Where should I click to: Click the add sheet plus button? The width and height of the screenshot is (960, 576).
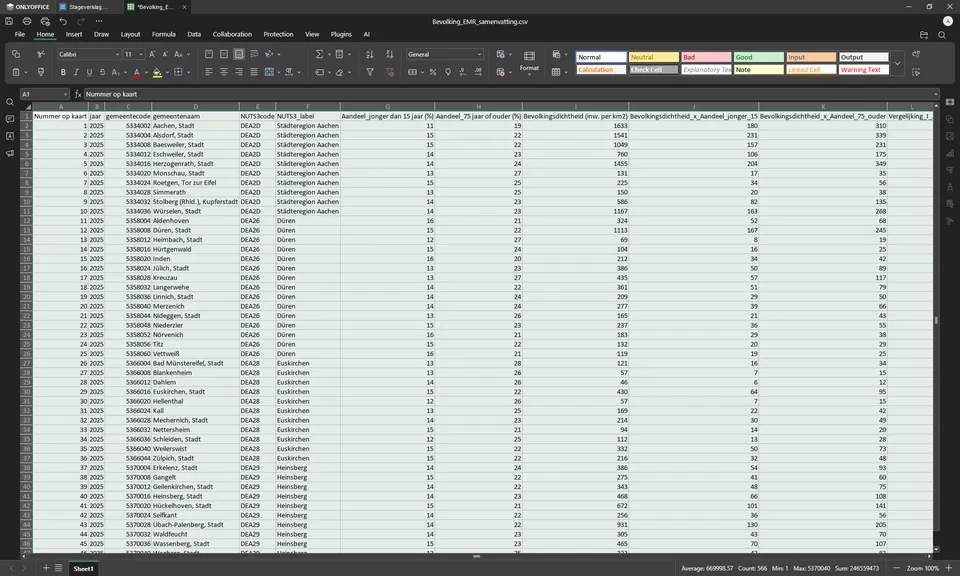click(46, 568)
